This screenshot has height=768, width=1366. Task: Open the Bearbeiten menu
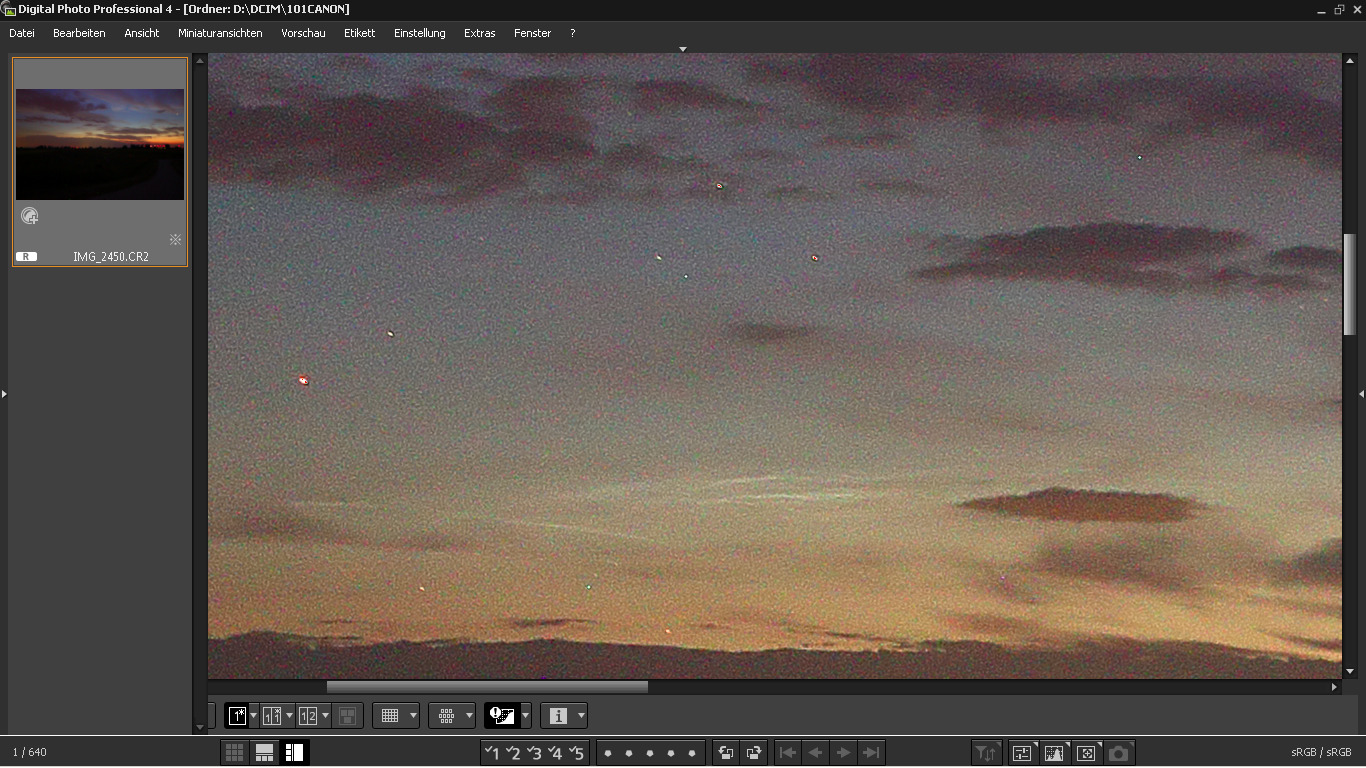[x=79, y=33]
